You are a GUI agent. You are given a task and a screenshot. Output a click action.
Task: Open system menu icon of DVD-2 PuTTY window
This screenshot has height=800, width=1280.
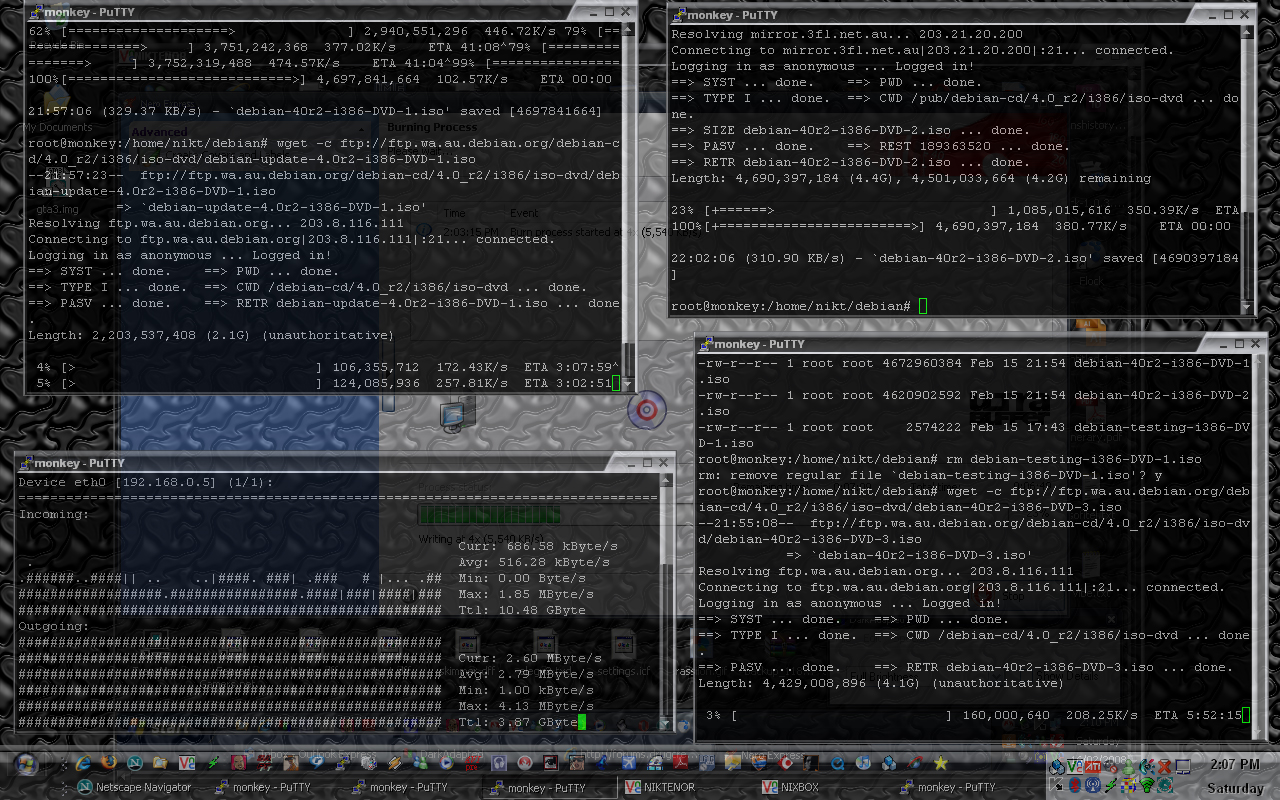tap(679, 15)
